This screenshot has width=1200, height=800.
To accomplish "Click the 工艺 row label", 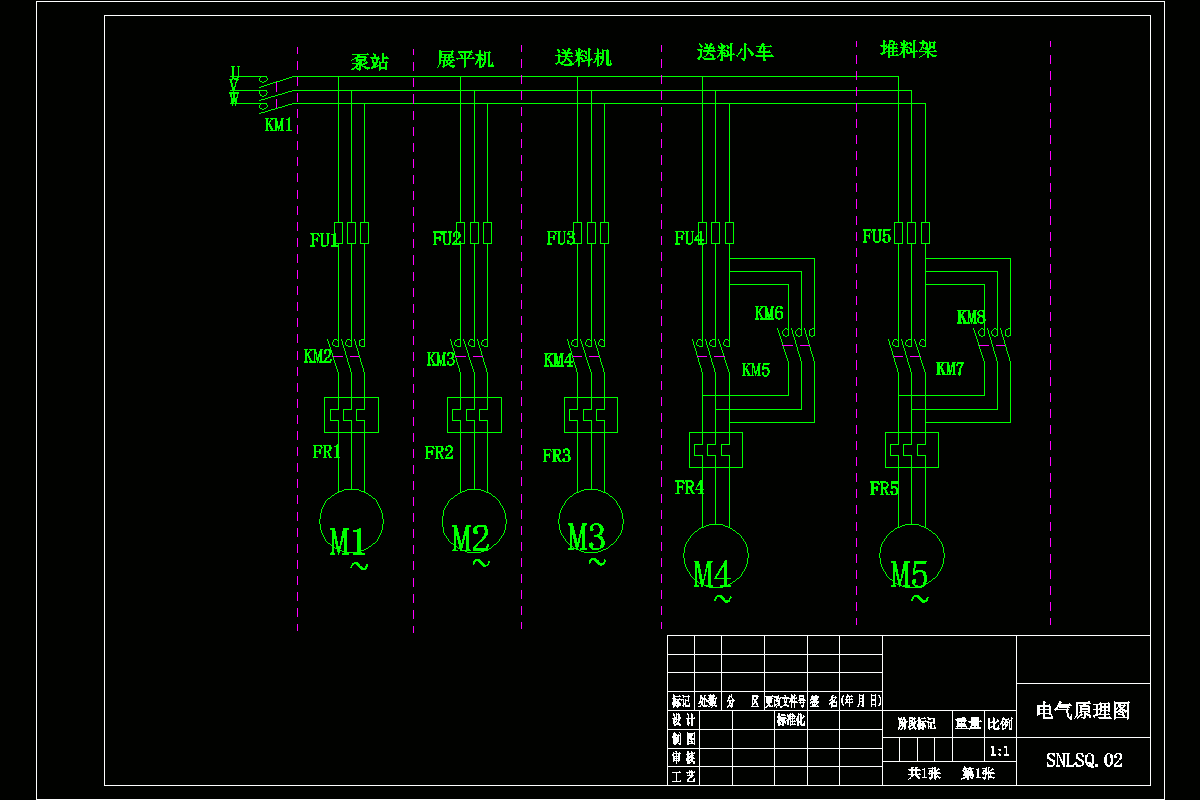I will point(683,777).
